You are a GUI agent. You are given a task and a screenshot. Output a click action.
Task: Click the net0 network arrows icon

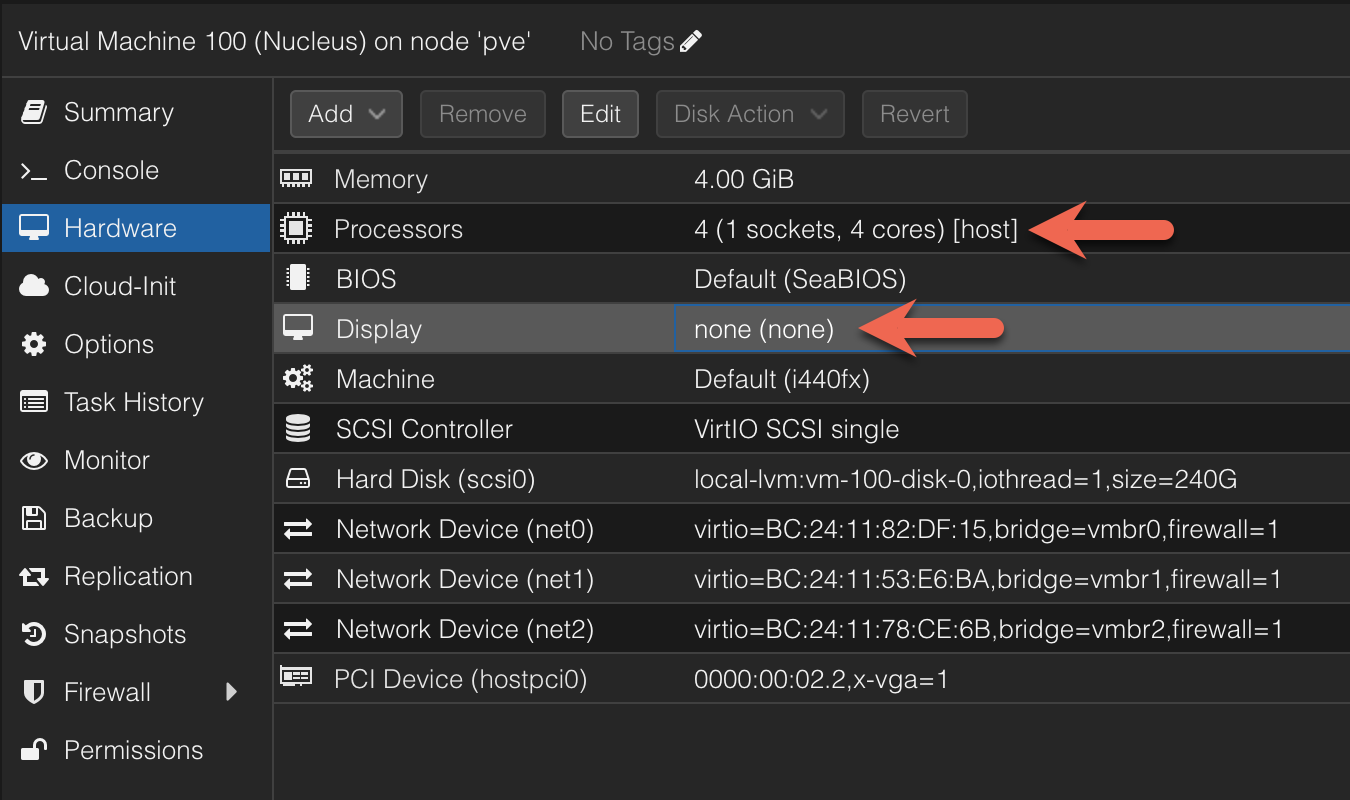298,529
